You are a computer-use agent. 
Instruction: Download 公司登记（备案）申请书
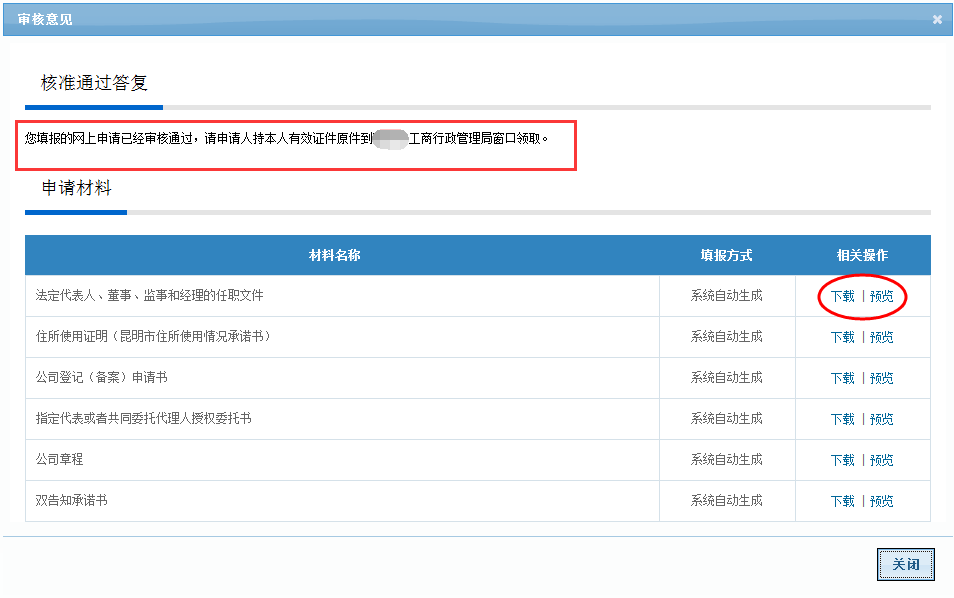pos(843,378)
